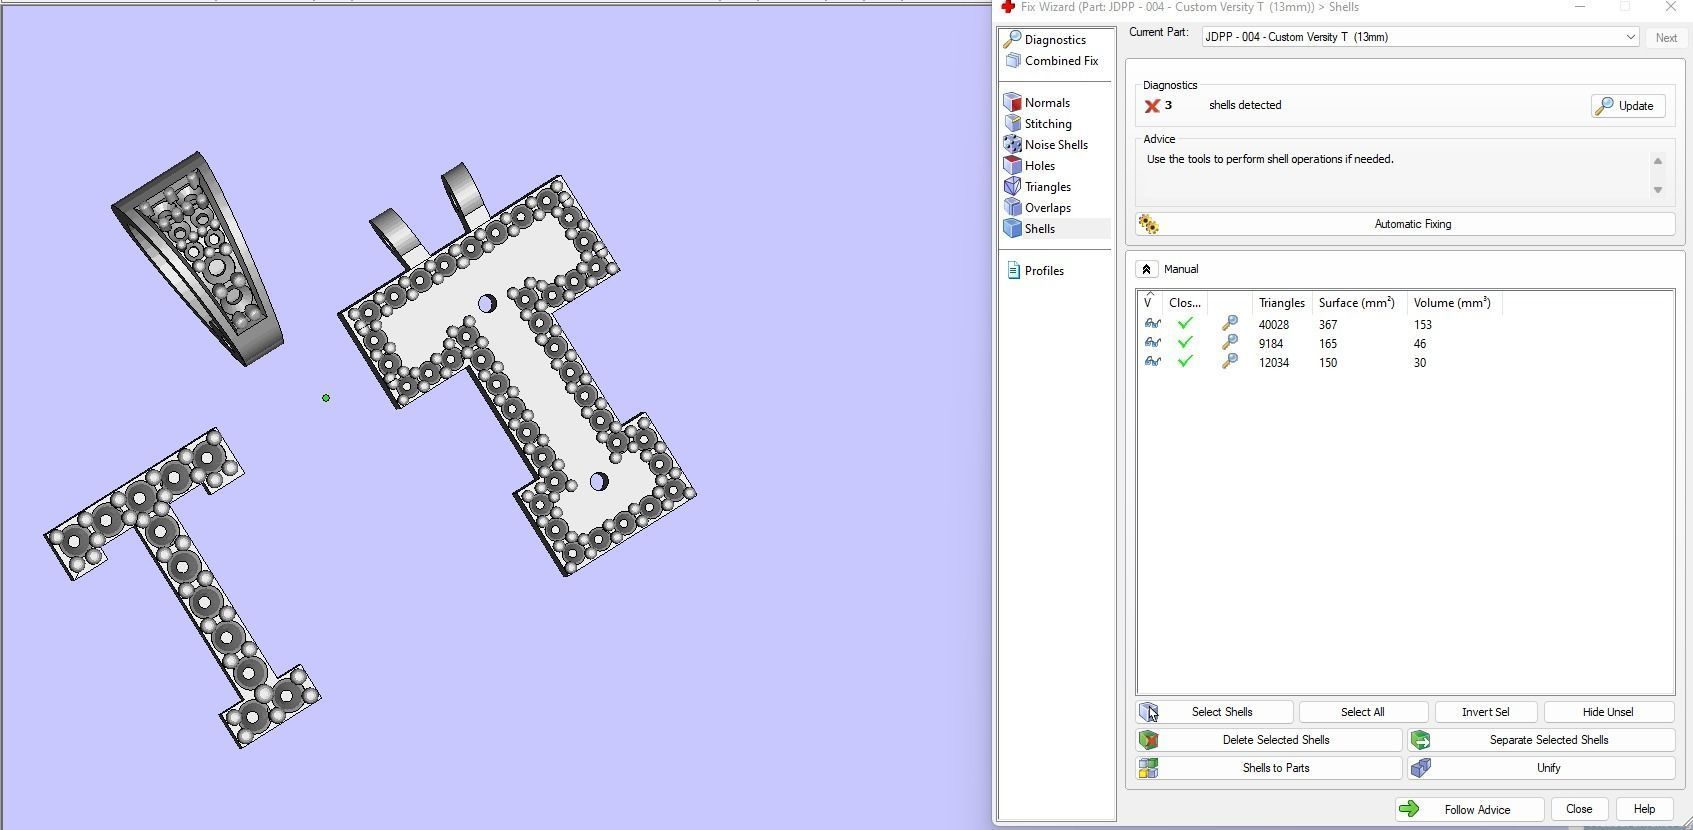Toggle visibility of the 12034-triangle shell

point(1152,362)
